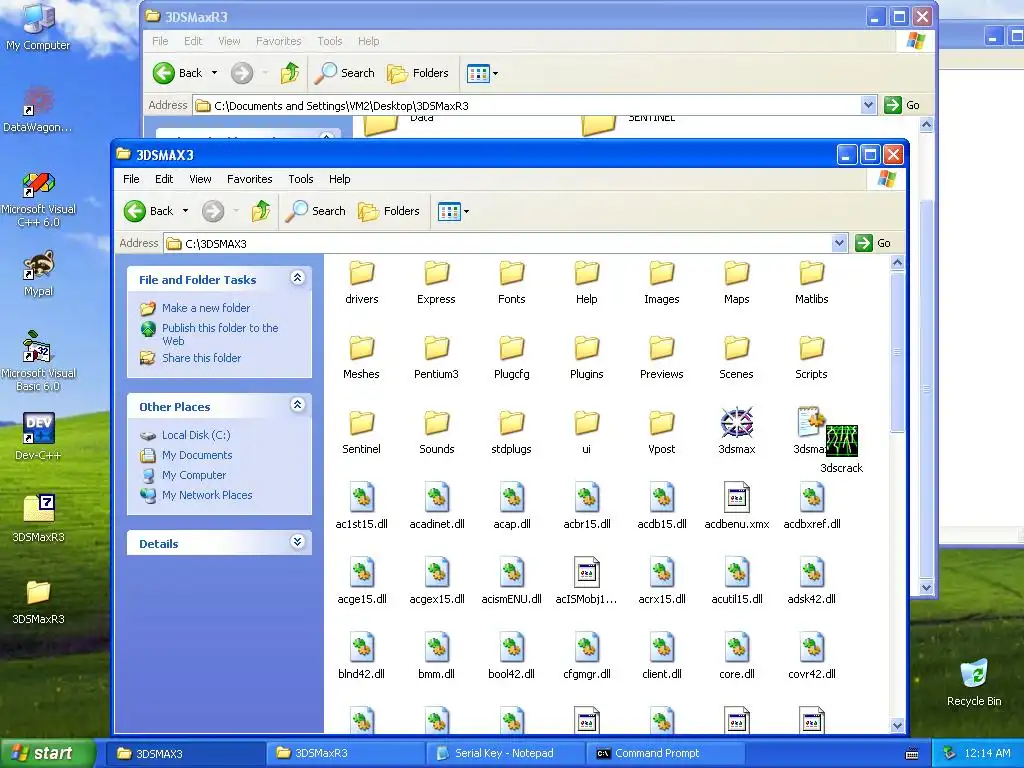
Task: Go to My Computer link in Other Places
Action: click(x=194, y=475)
